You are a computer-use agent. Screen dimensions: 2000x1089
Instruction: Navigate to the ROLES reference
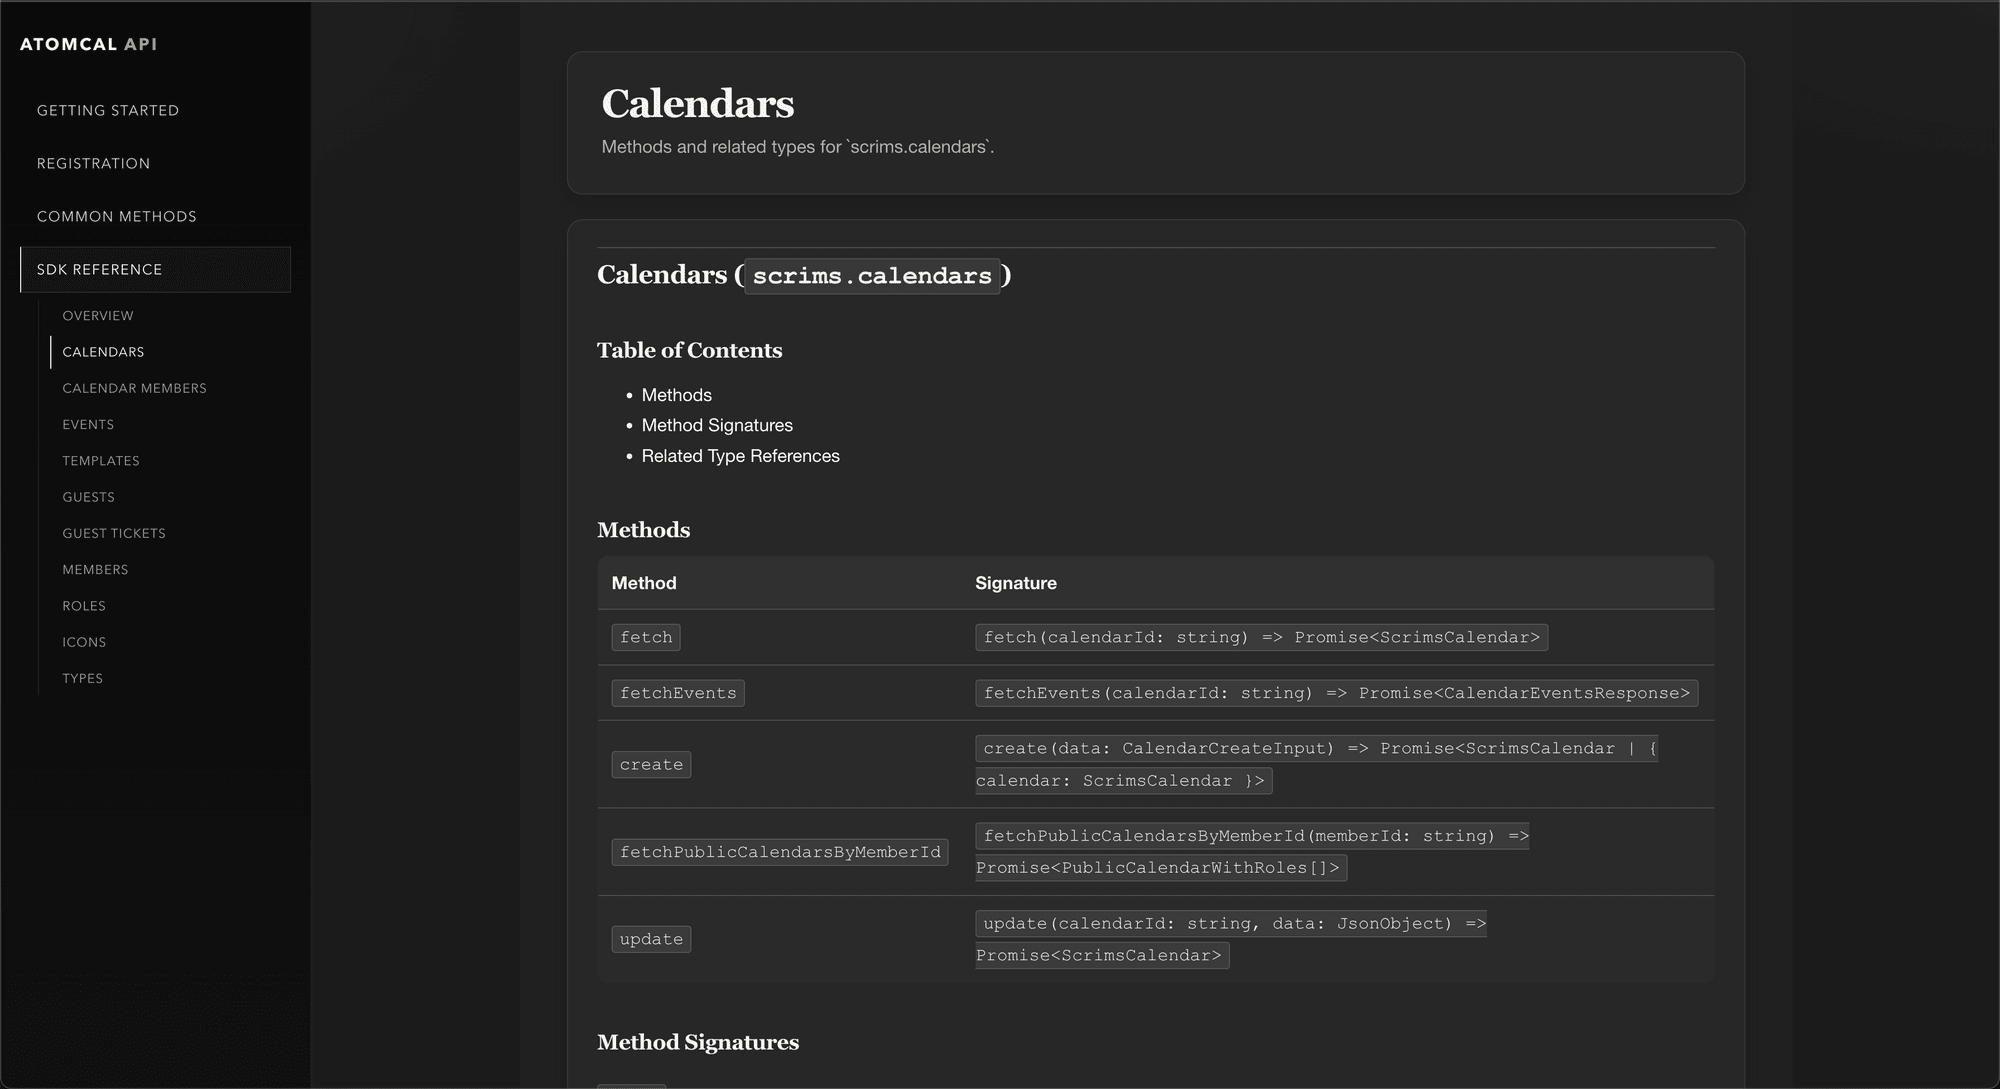coord(84,605)
